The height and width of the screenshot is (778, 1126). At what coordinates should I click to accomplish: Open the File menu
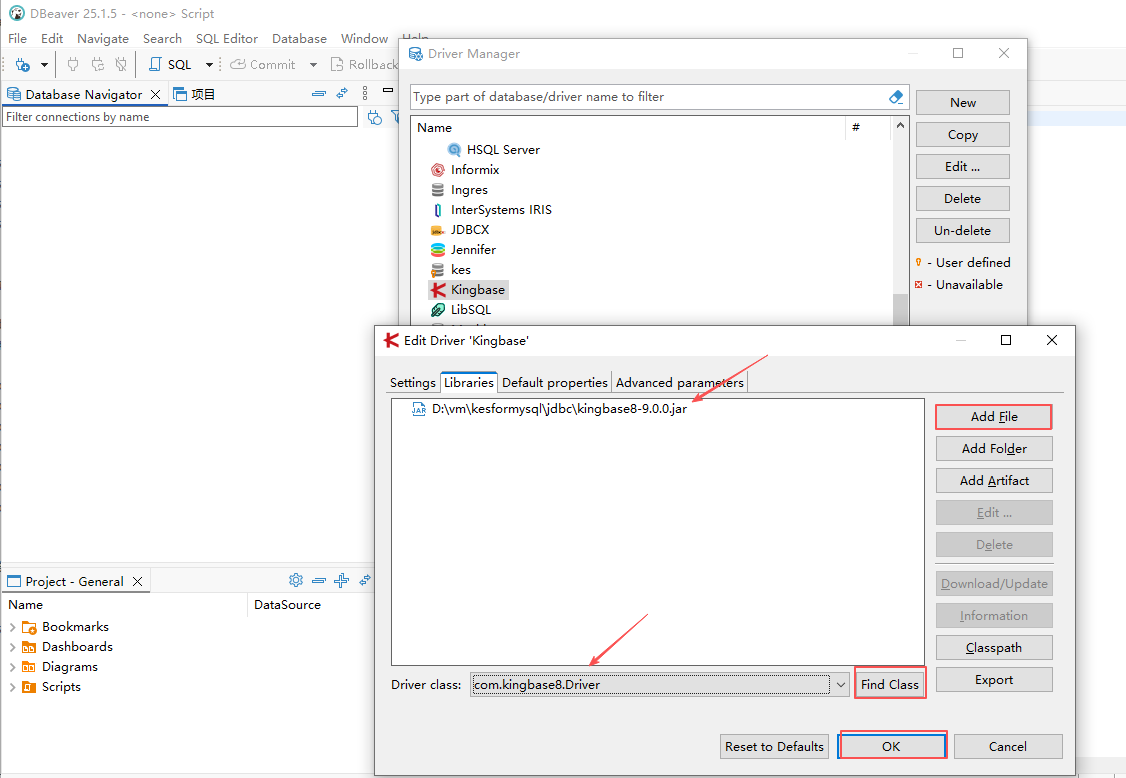17,39
